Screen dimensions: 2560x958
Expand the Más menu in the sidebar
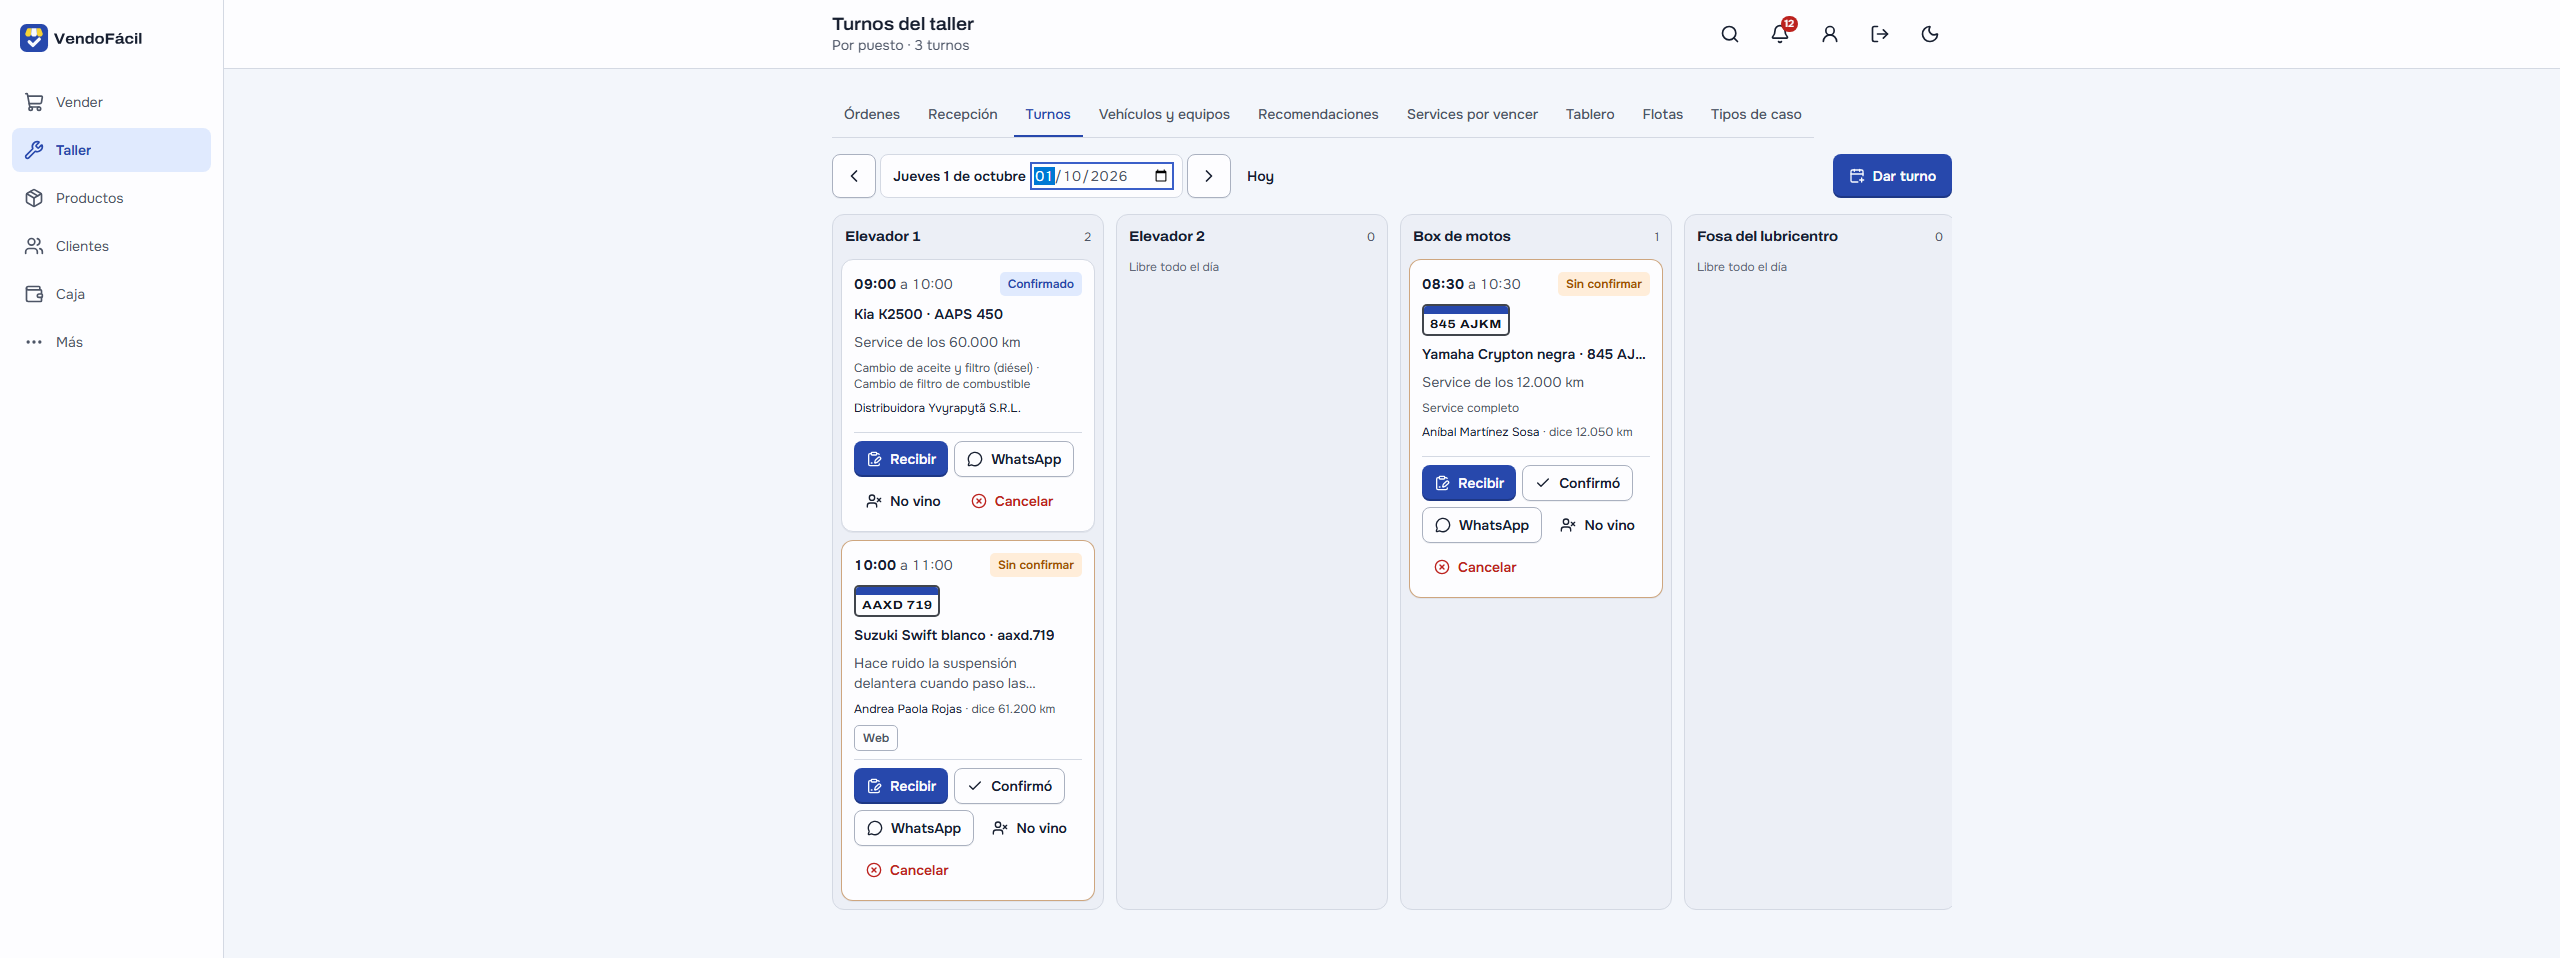[x=111, y=342]
